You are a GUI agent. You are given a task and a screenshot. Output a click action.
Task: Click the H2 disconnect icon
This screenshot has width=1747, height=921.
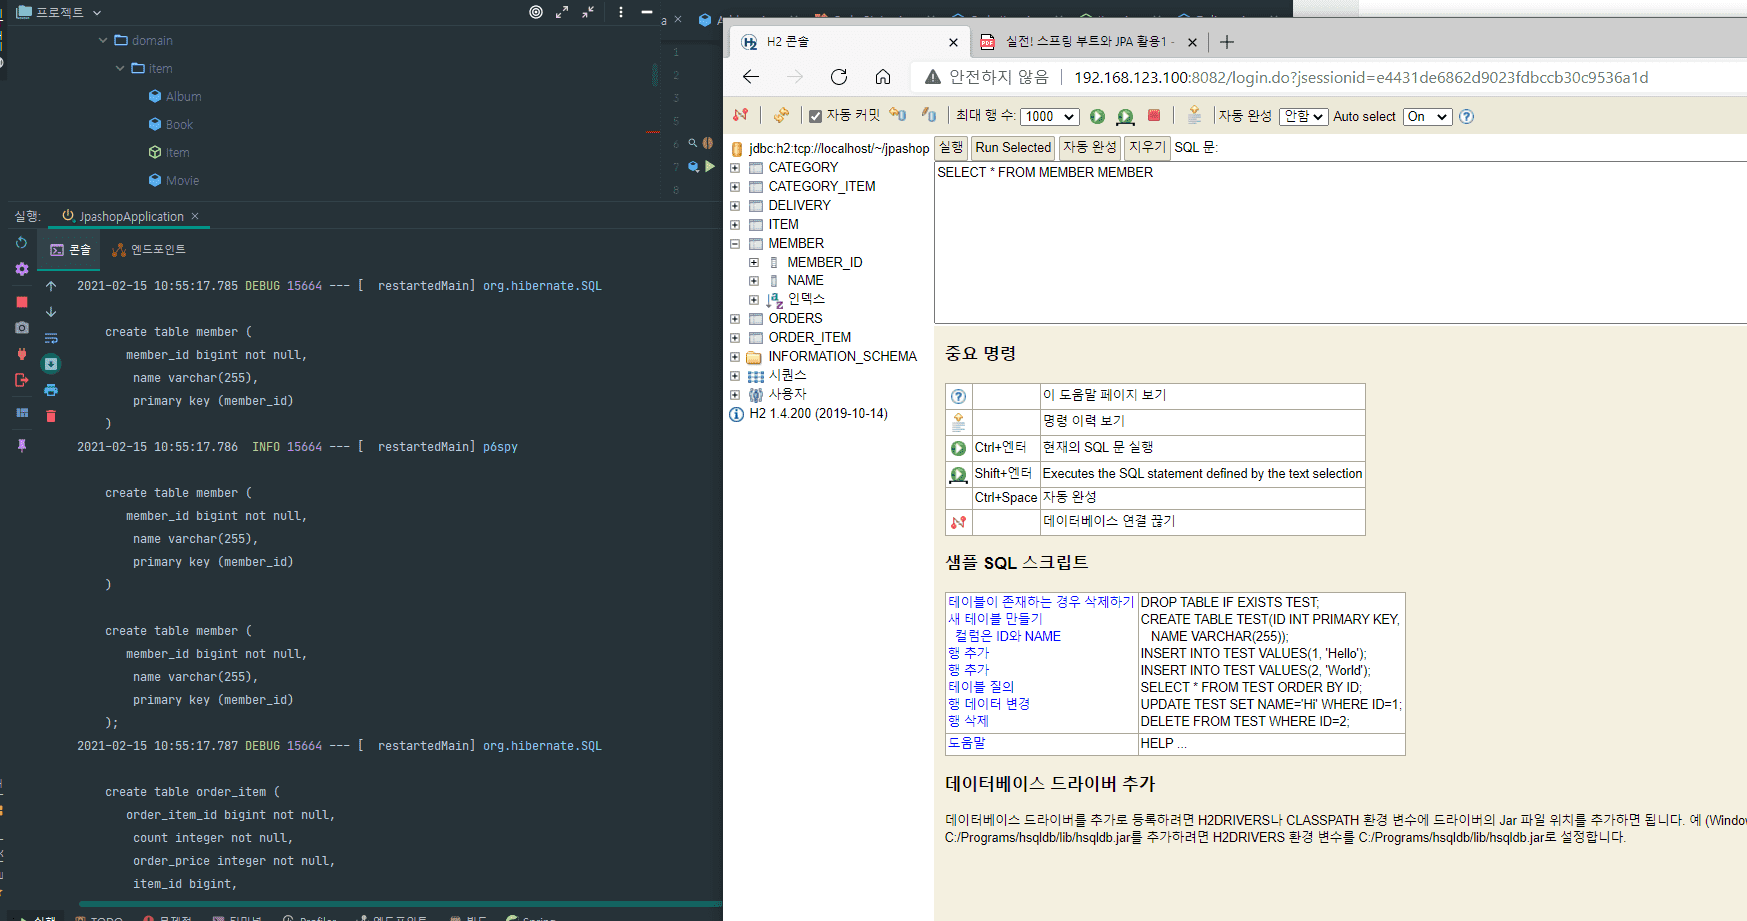740,115
